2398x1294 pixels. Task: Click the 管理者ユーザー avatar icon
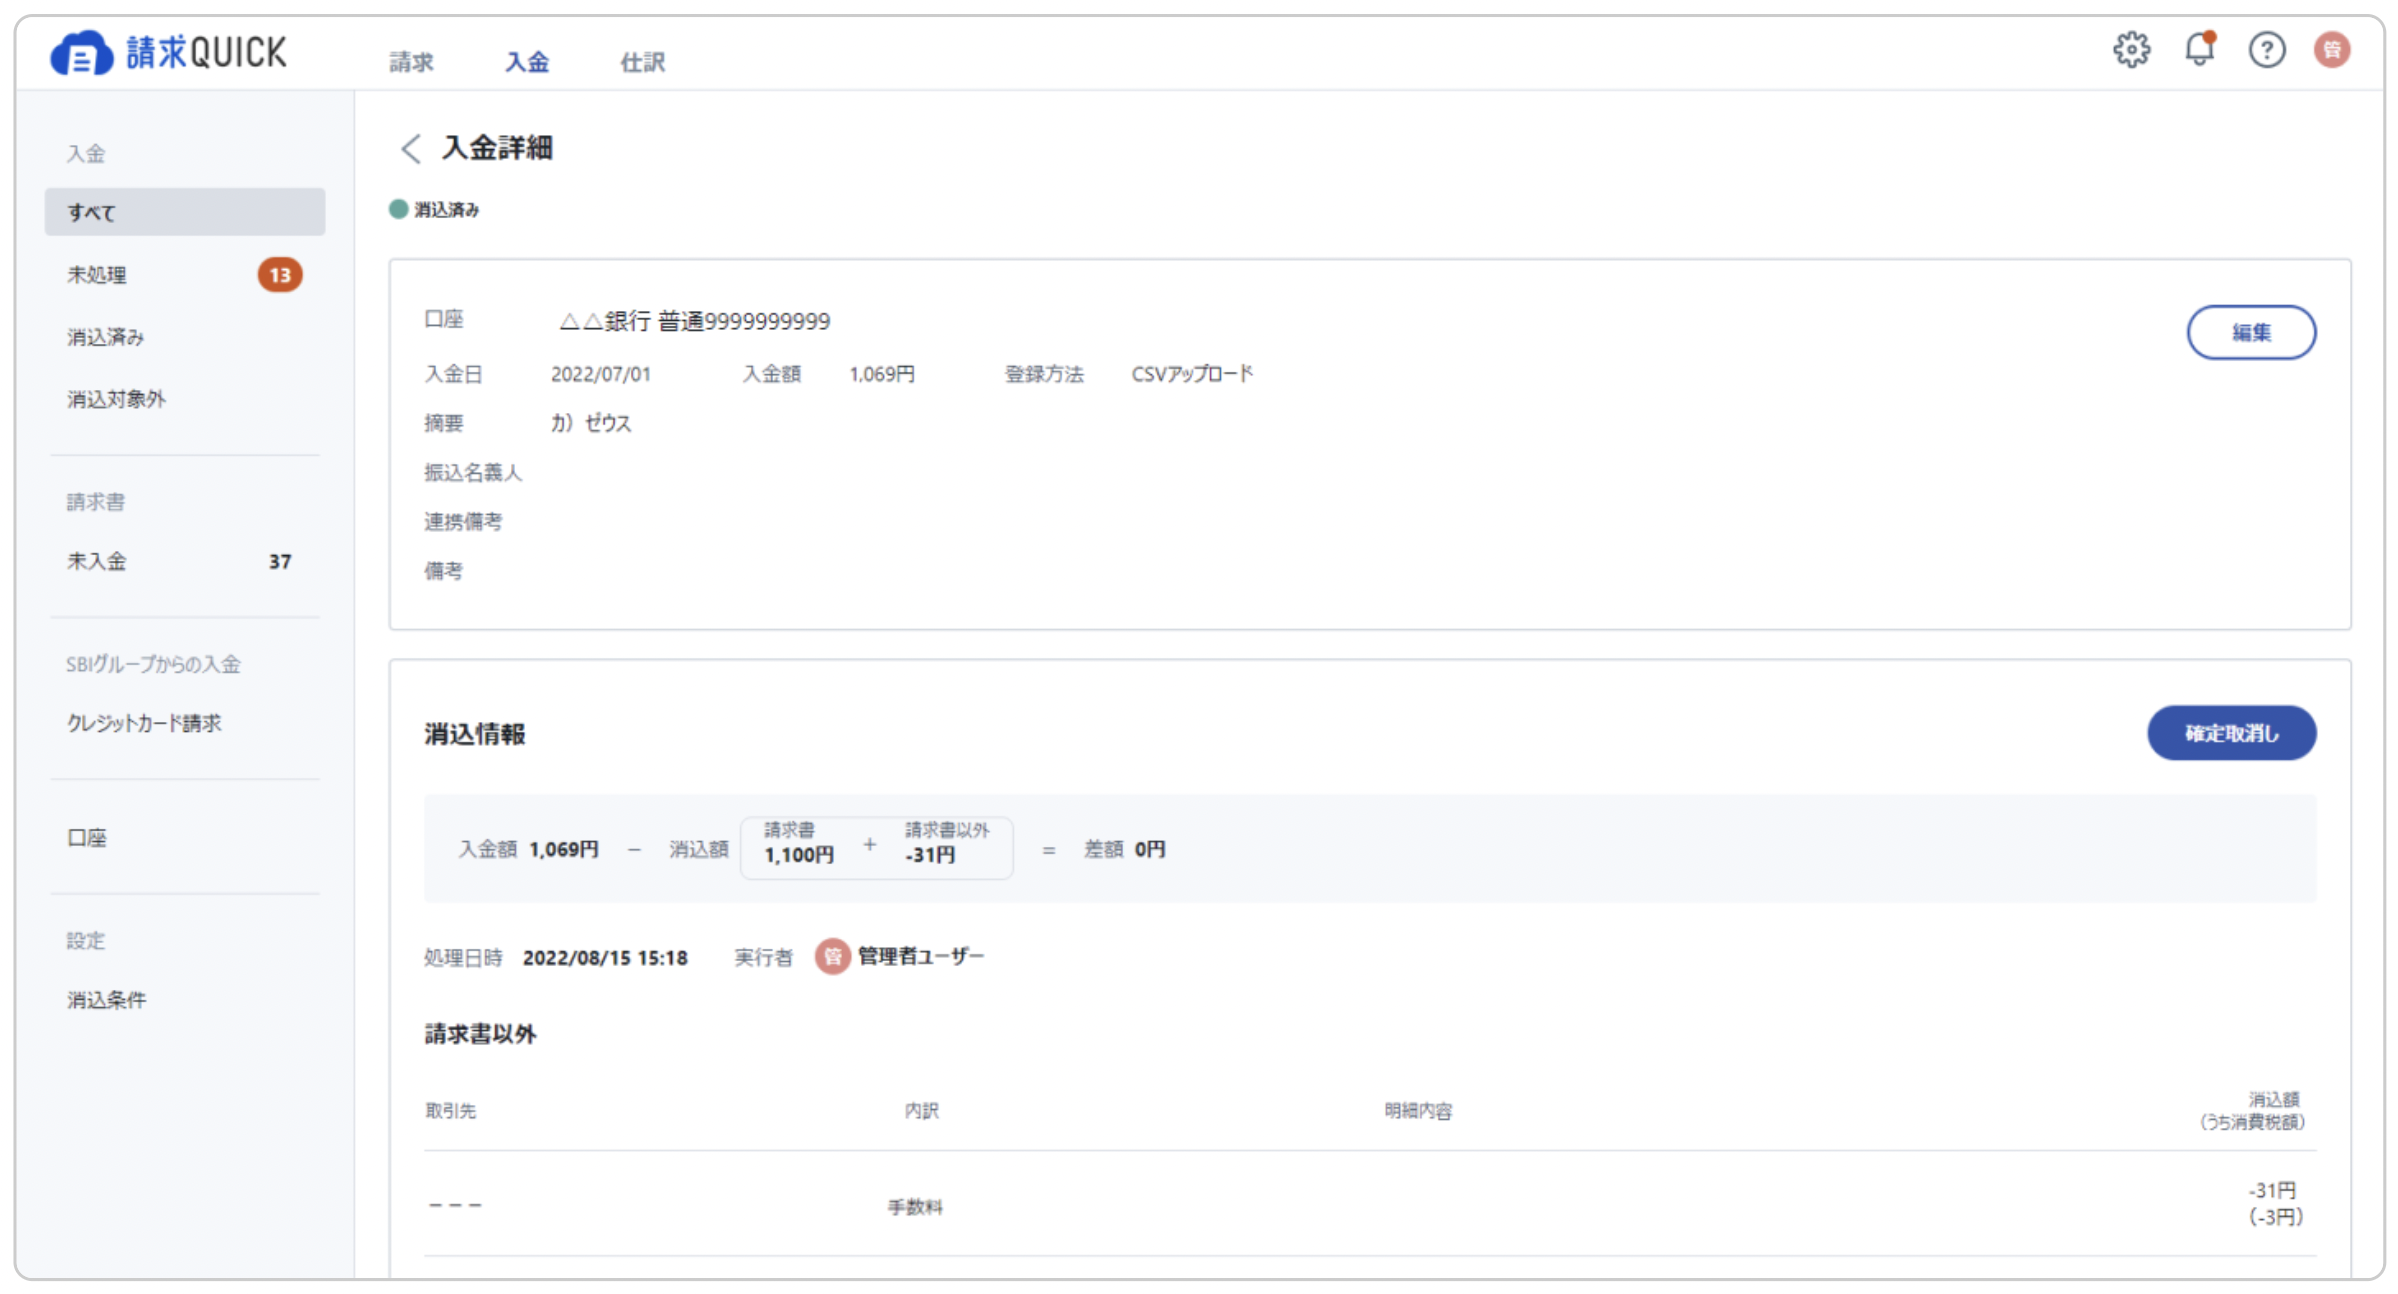[x=832, y=957]
